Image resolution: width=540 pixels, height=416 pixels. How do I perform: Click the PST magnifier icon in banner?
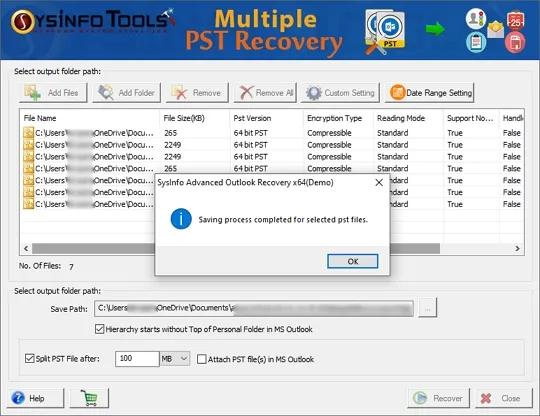point(385,33)
